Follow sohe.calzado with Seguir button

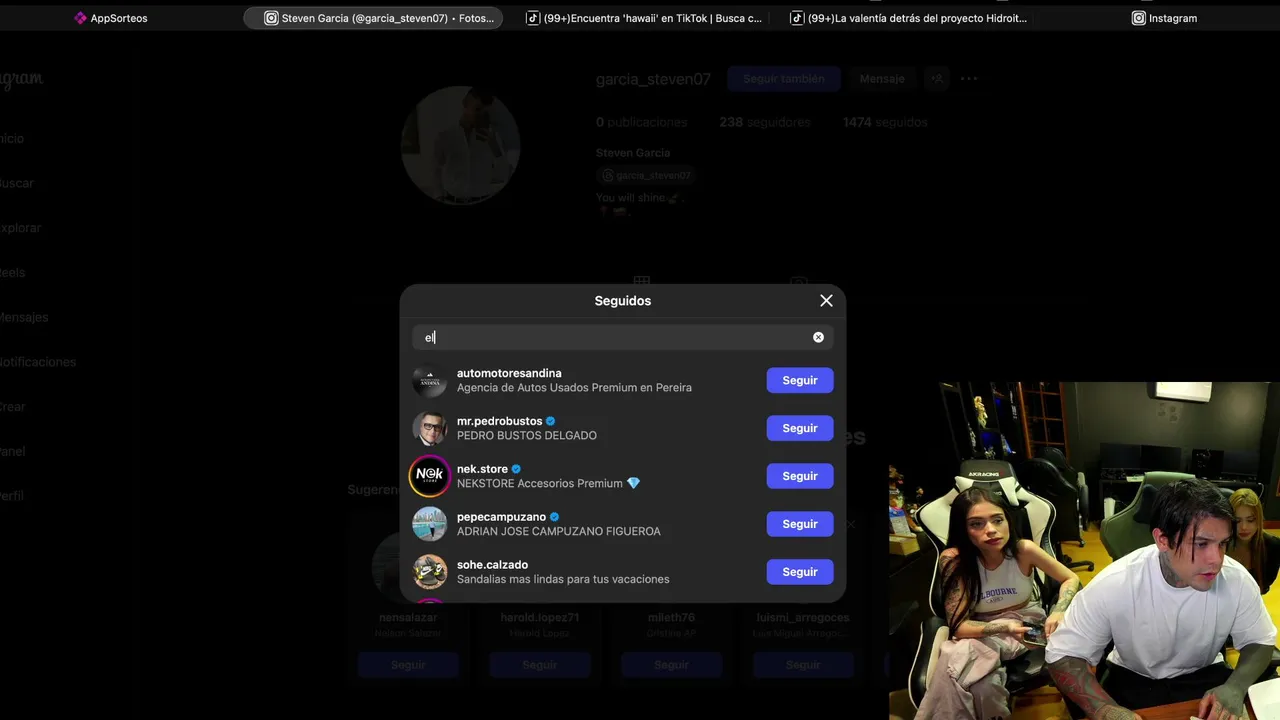coord(800,572)
